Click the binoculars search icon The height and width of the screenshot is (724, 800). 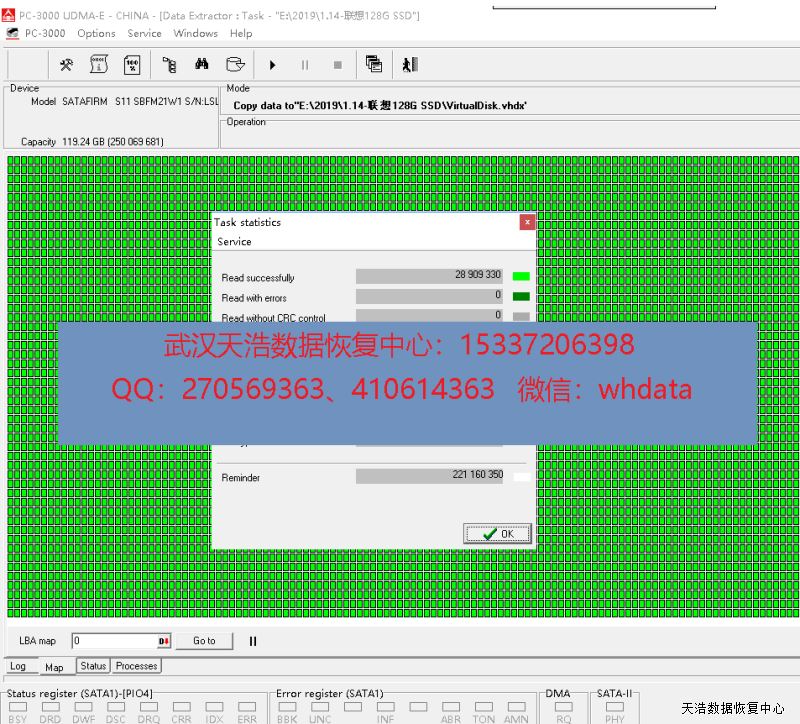point(201,65)
